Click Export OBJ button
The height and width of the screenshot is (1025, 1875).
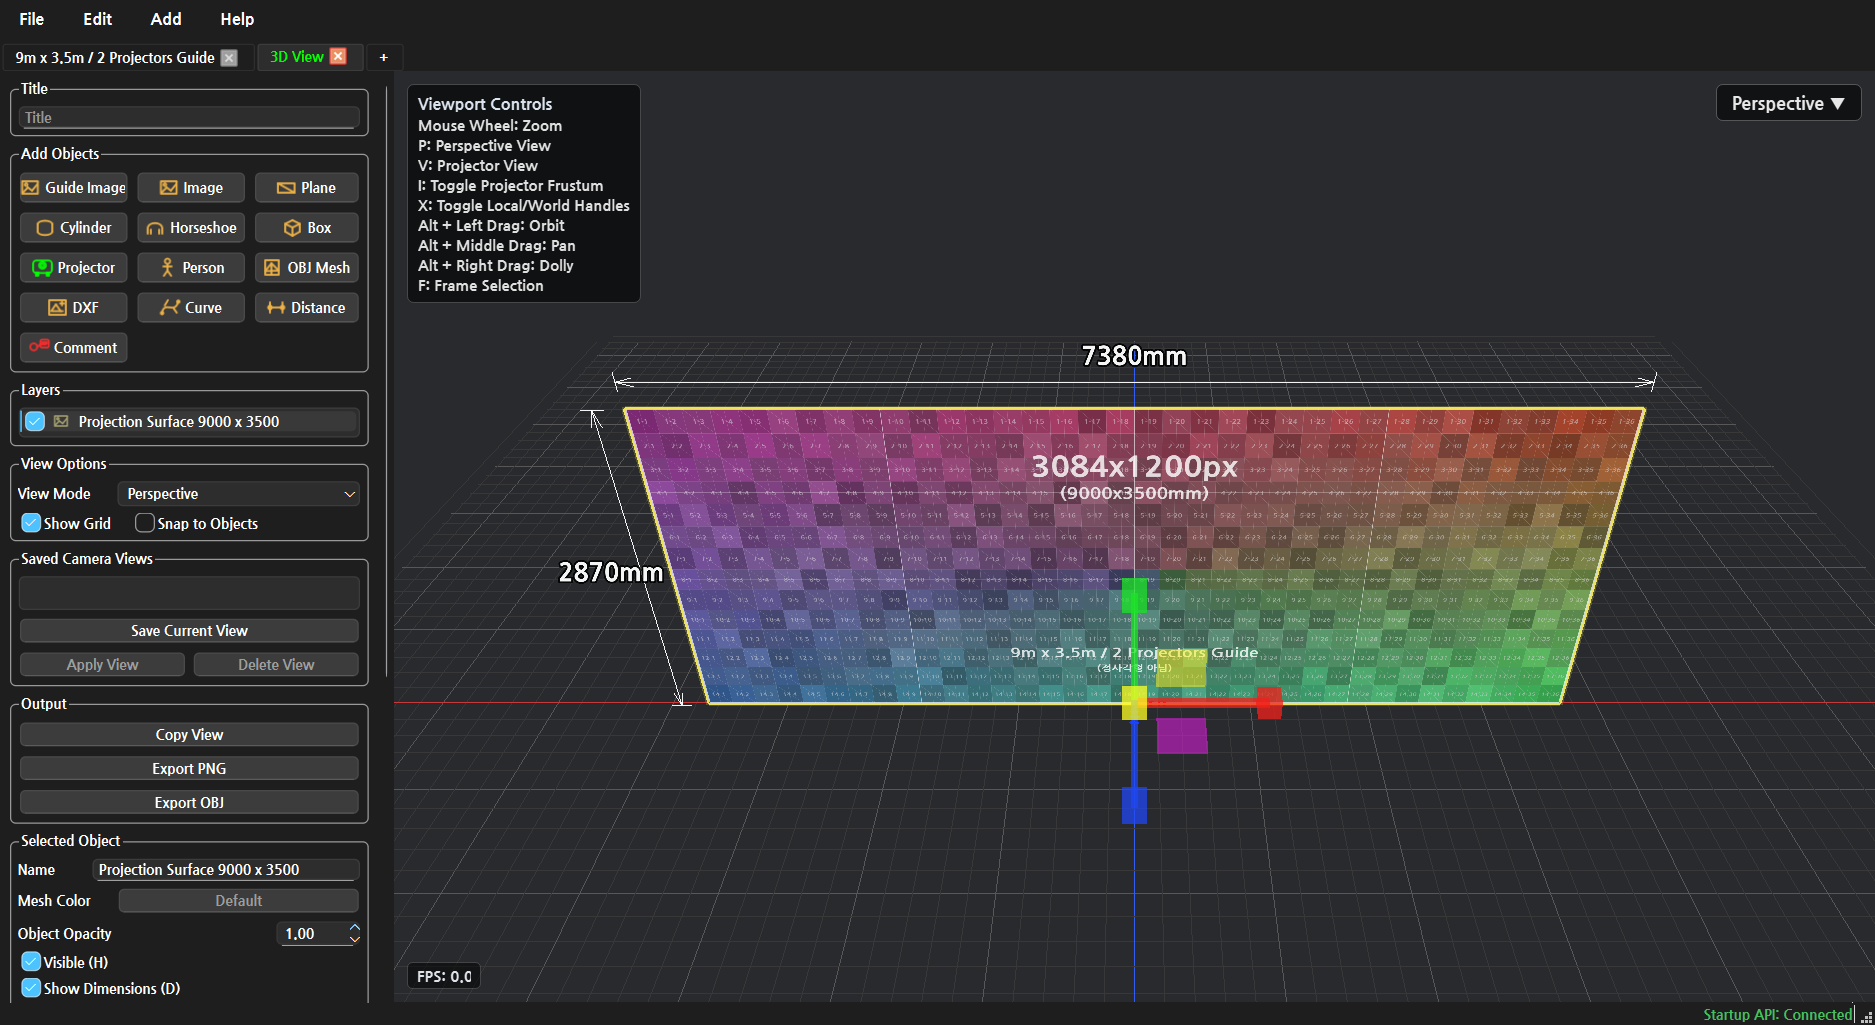(189, 803)
